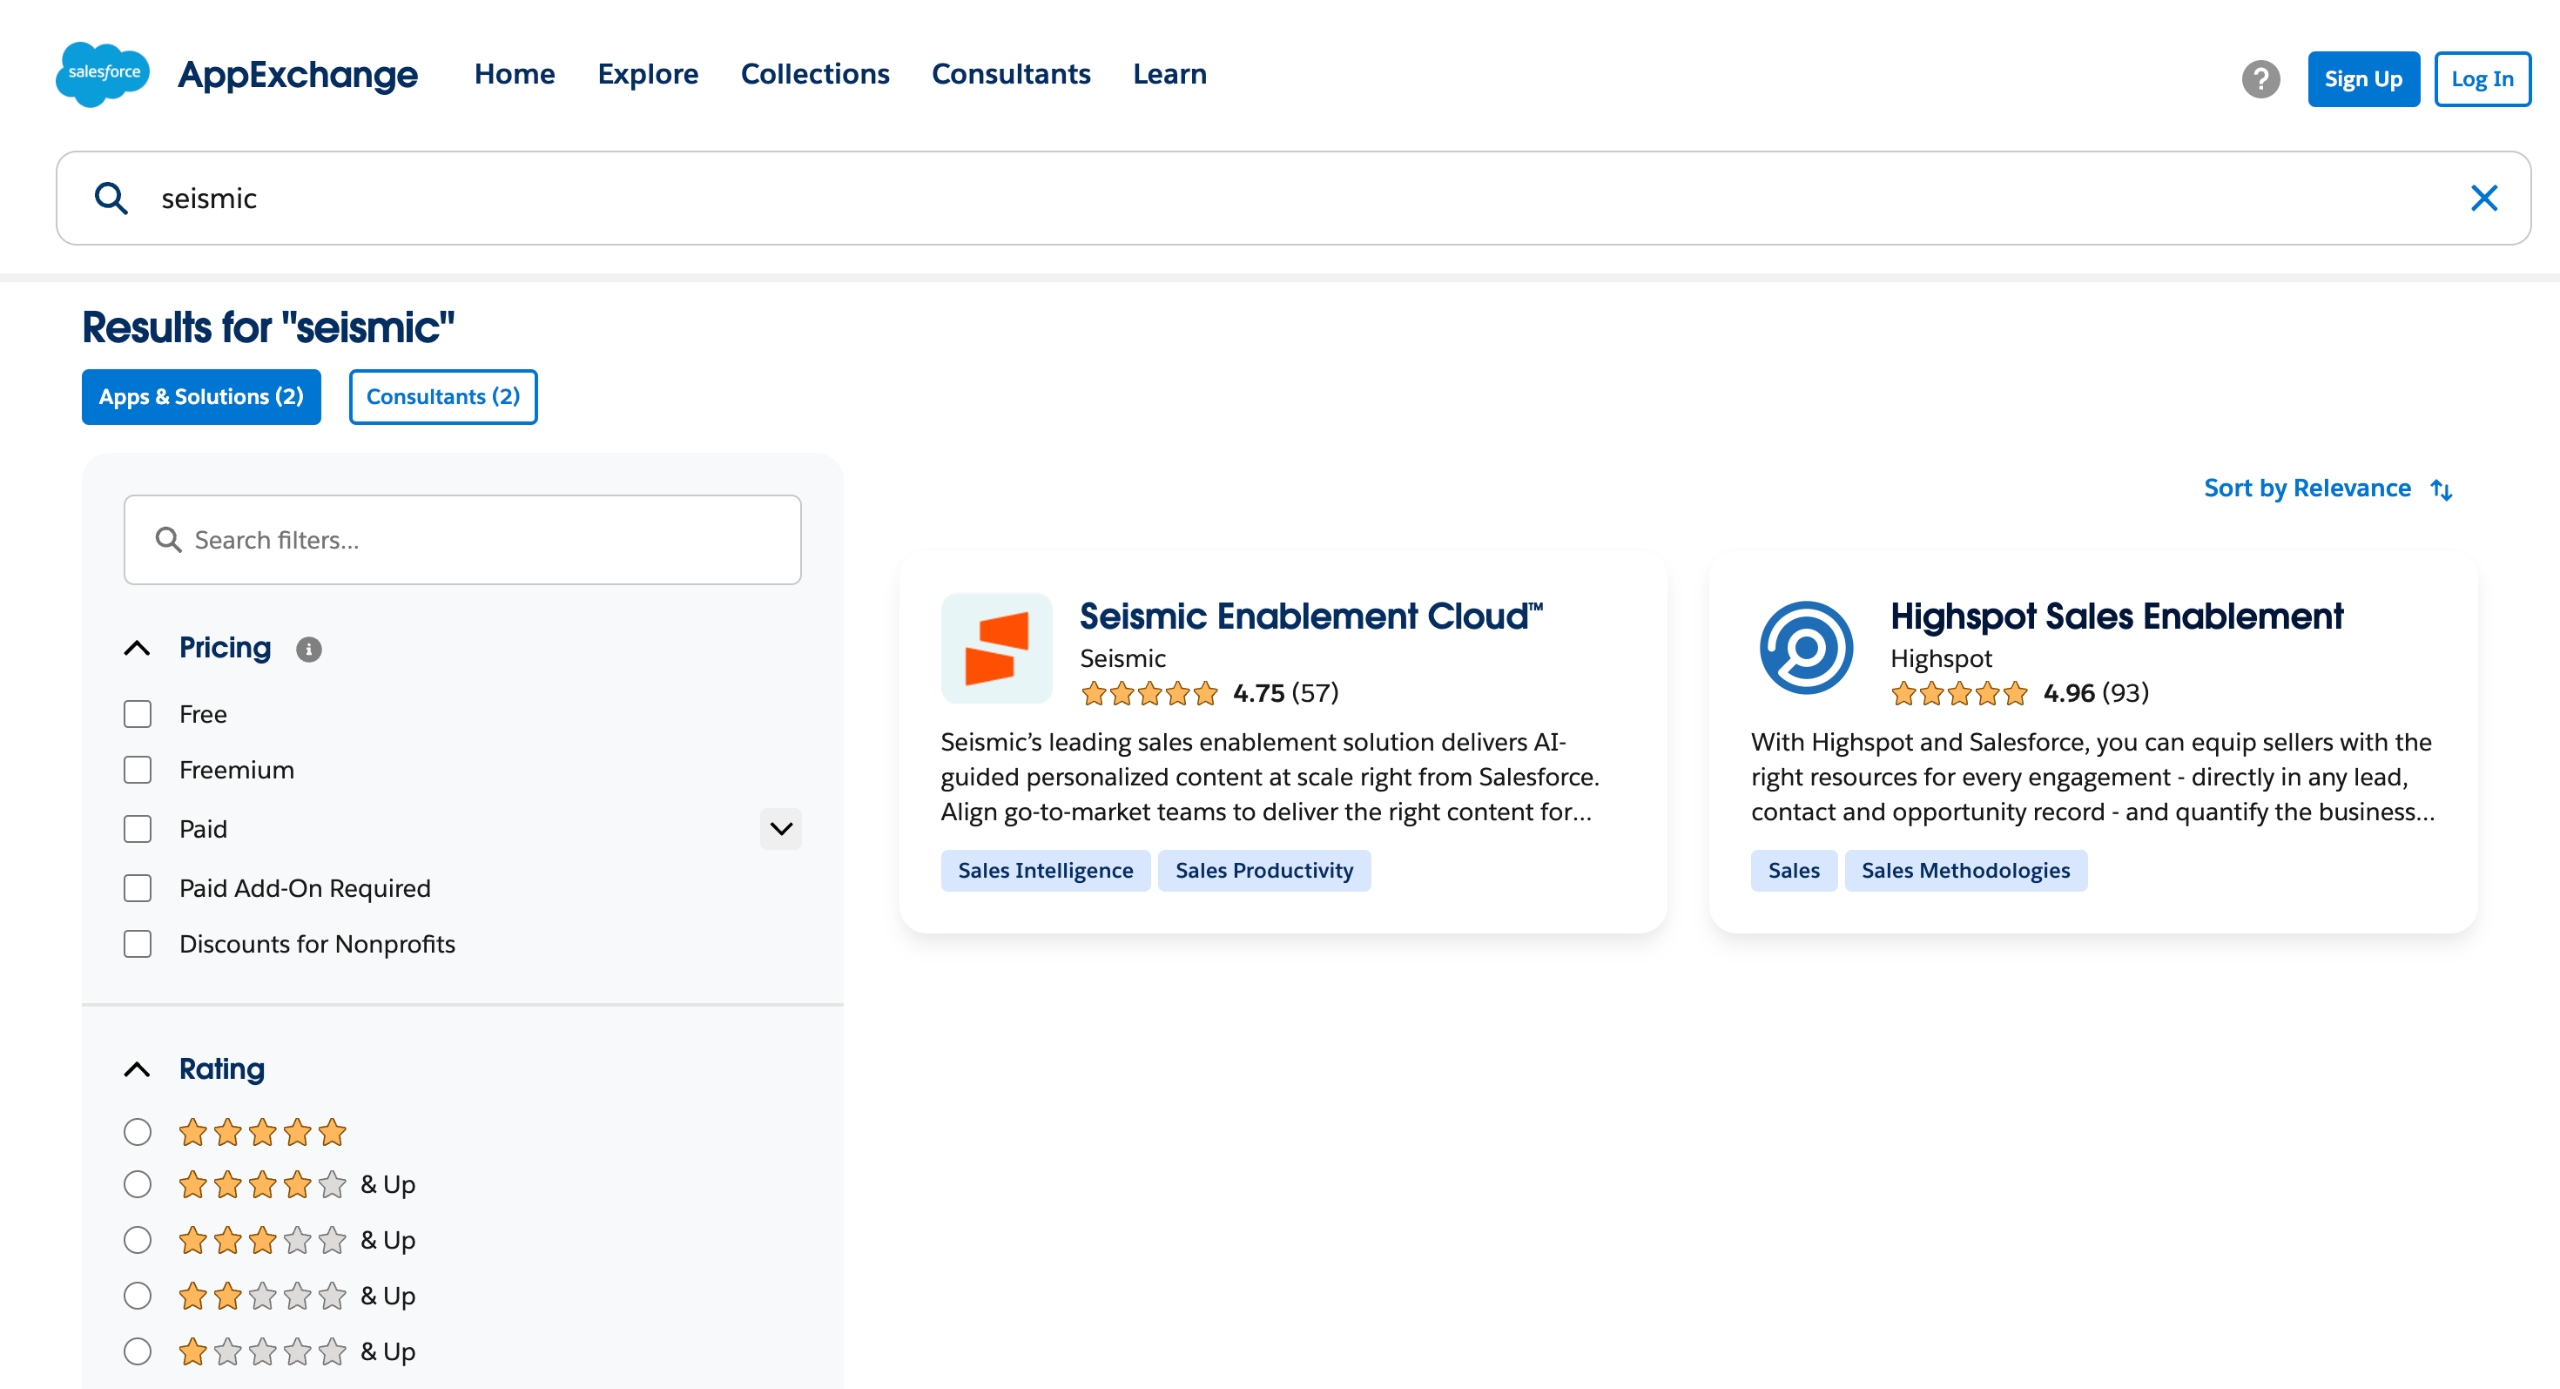Image resolution: width=2560 pixels, height=1389 pixels.
Task: Check the Freemium pricing checkbox
Action: (x=137, y=770)
